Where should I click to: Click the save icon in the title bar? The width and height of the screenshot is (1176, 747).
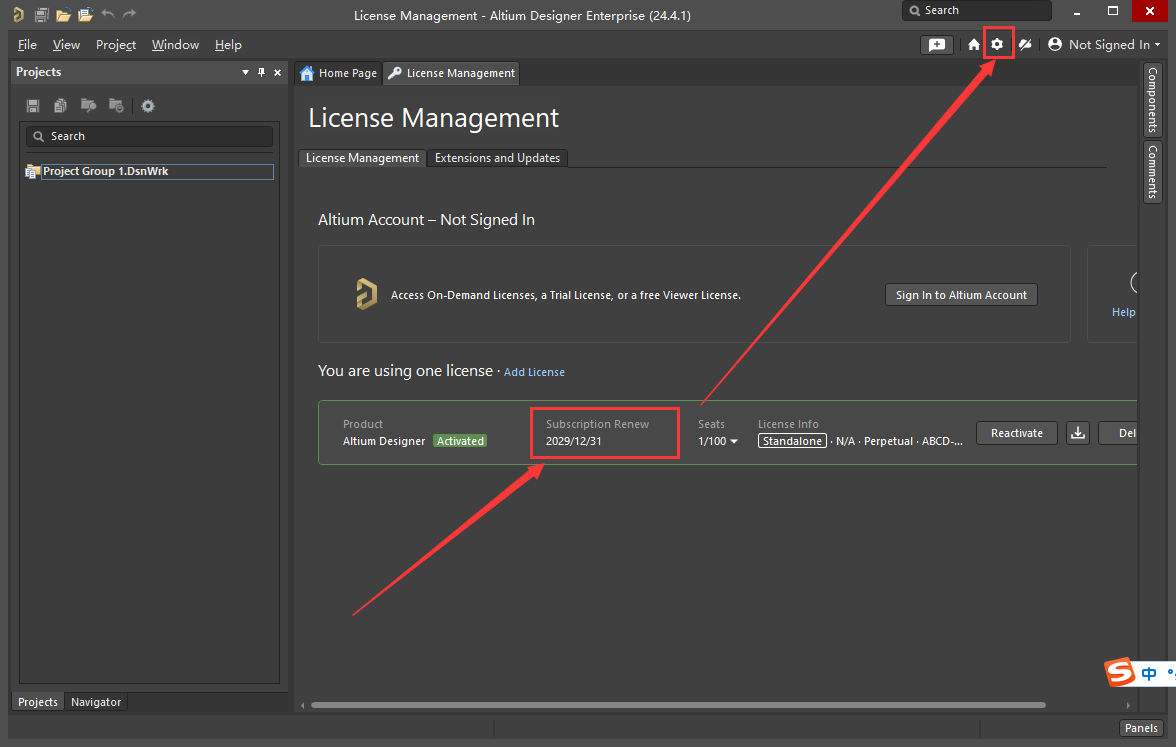41,14
